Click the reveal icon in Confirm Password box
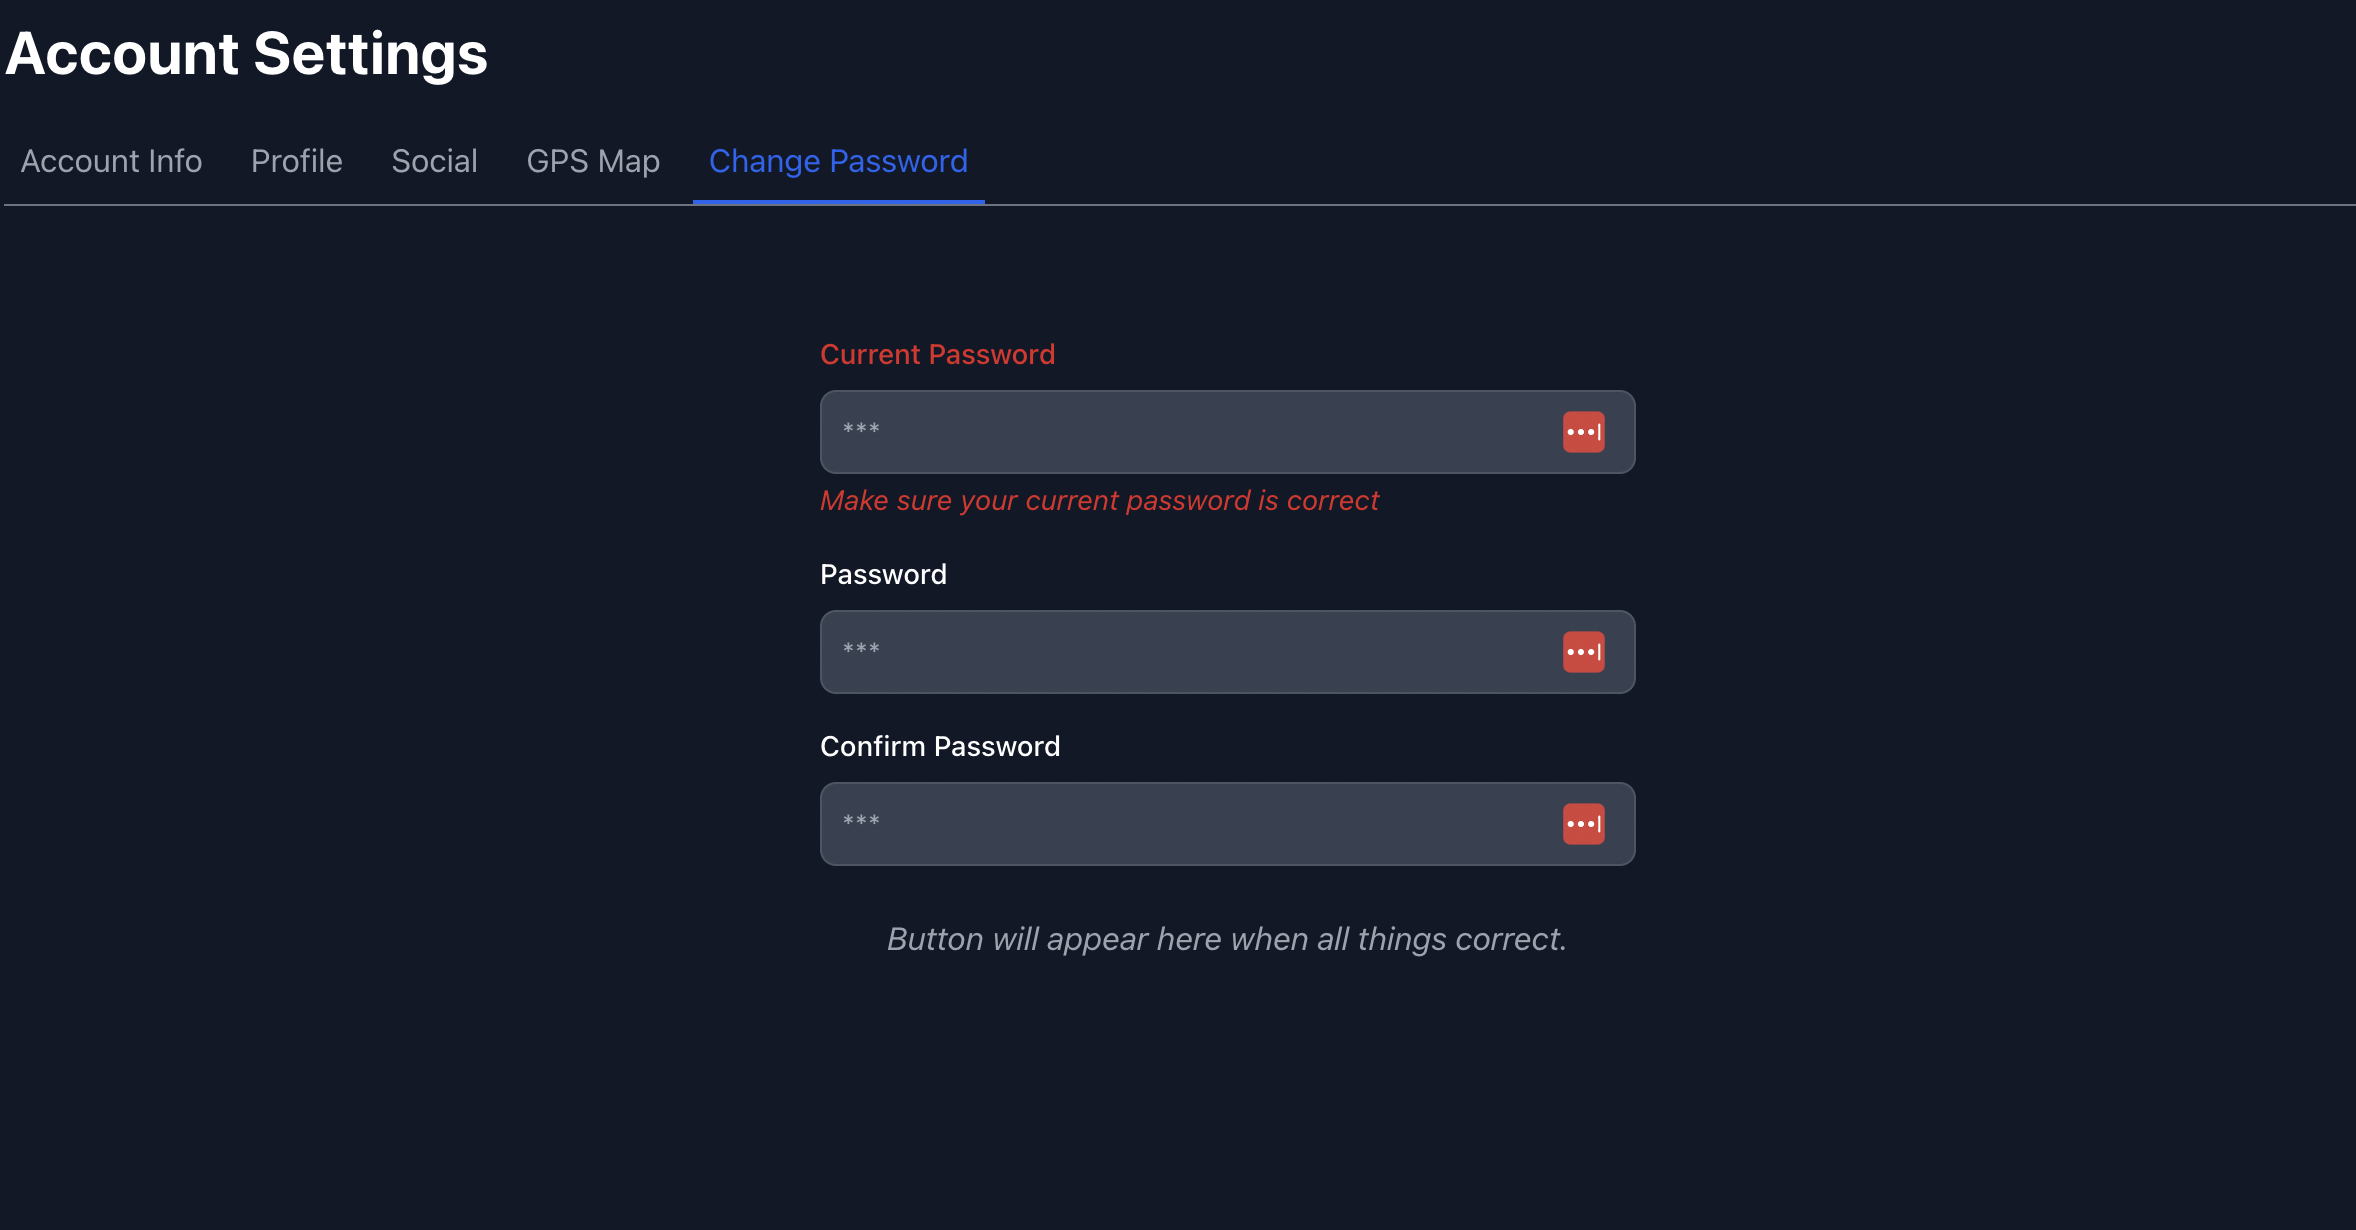The image size is (2356, 1230). pos(1584,823)
